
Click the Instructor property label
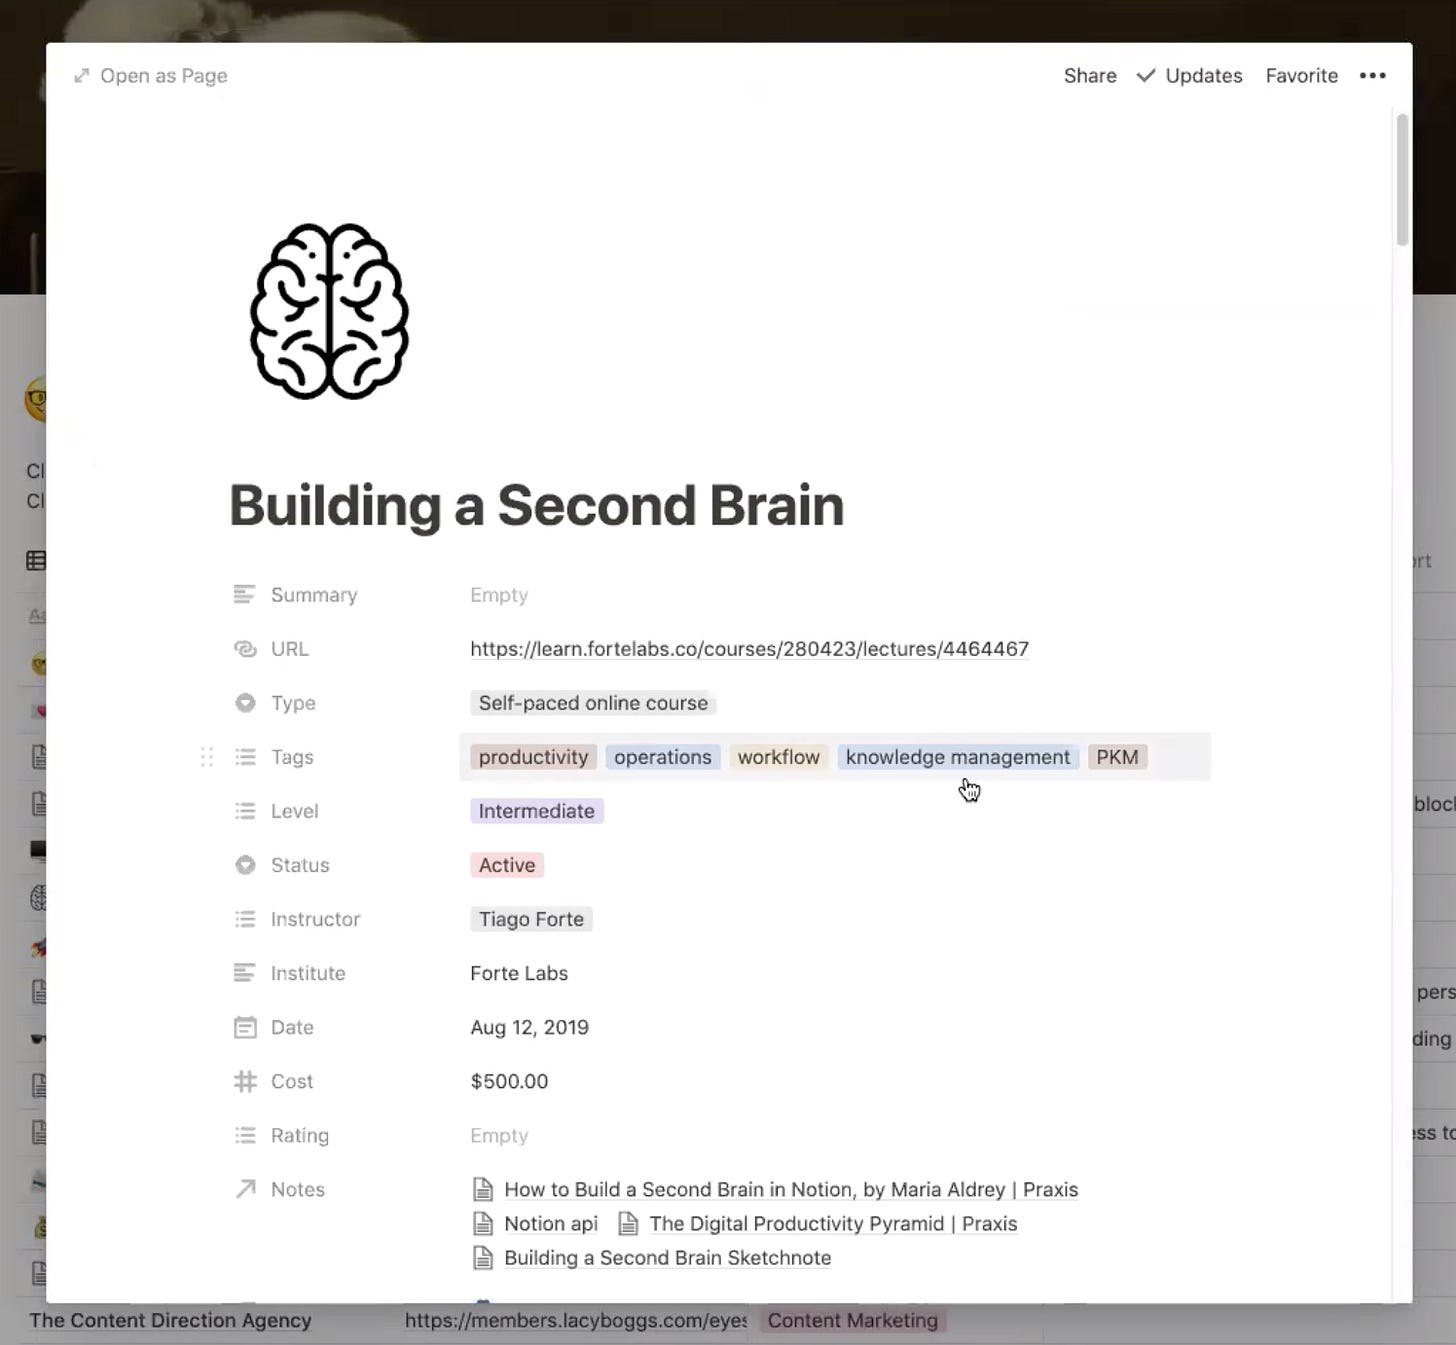coord(315,919)
